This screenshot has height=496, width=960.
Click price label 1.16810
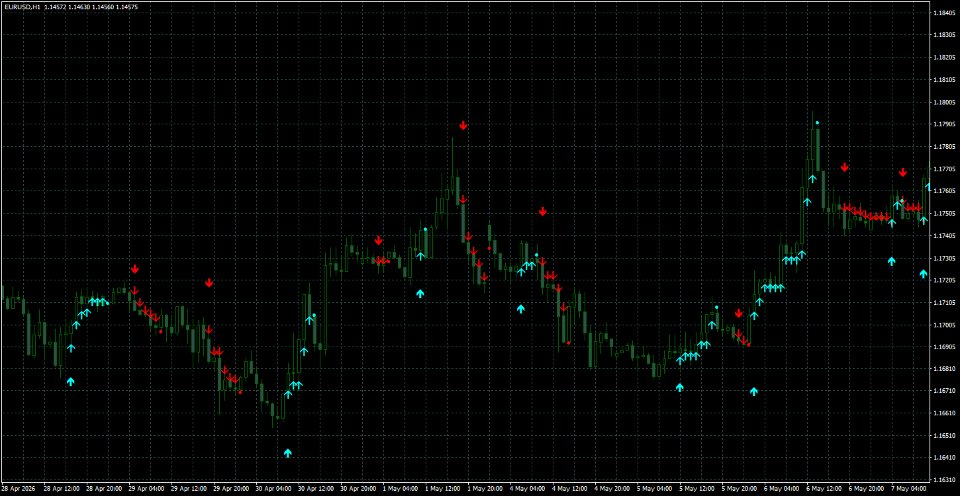coord(943,369)
